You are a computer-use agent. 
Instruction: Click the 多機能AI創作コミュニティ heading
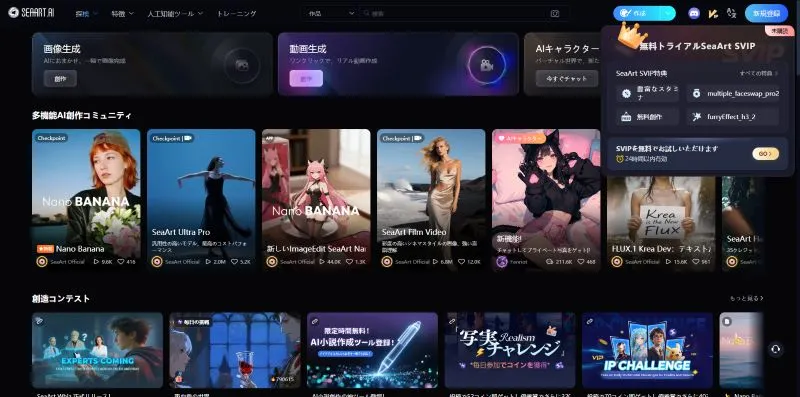coord(82,115)
